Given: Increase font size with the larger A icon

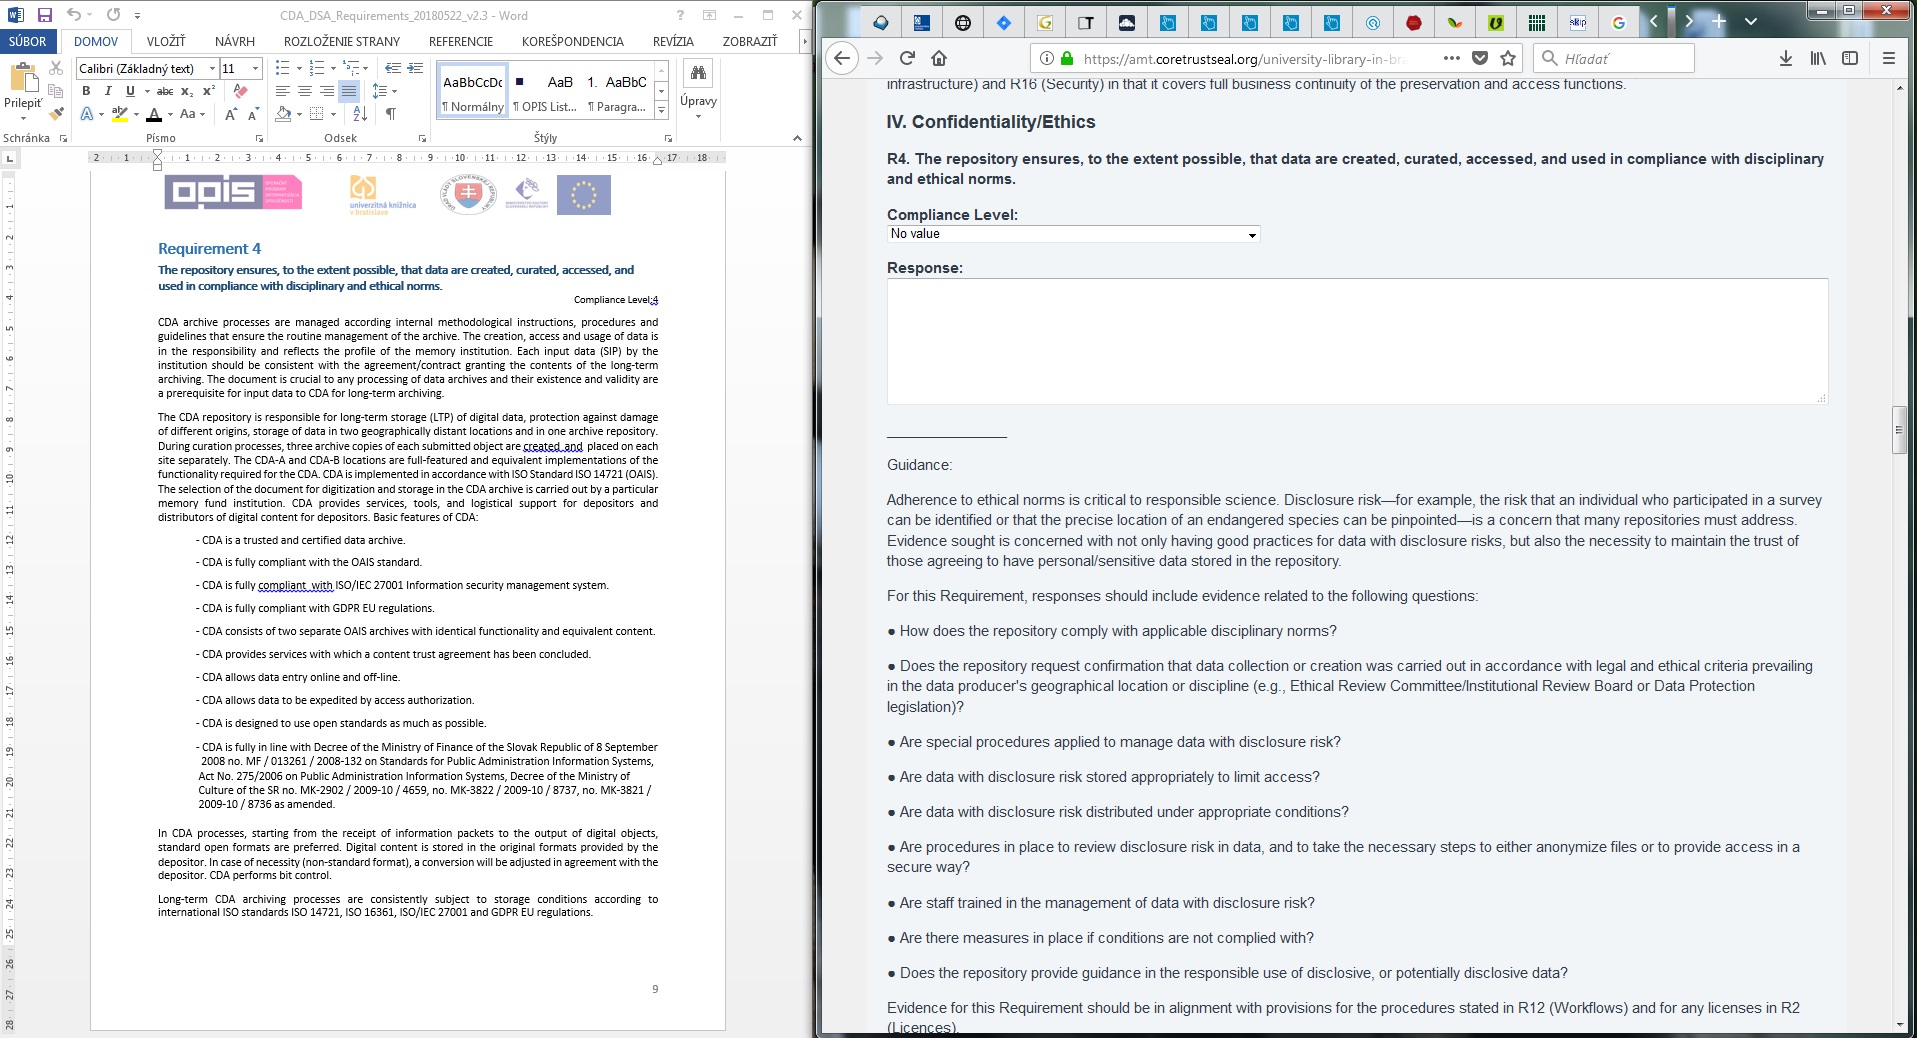Looking at the screenshot, I should [x=231, y=114].
